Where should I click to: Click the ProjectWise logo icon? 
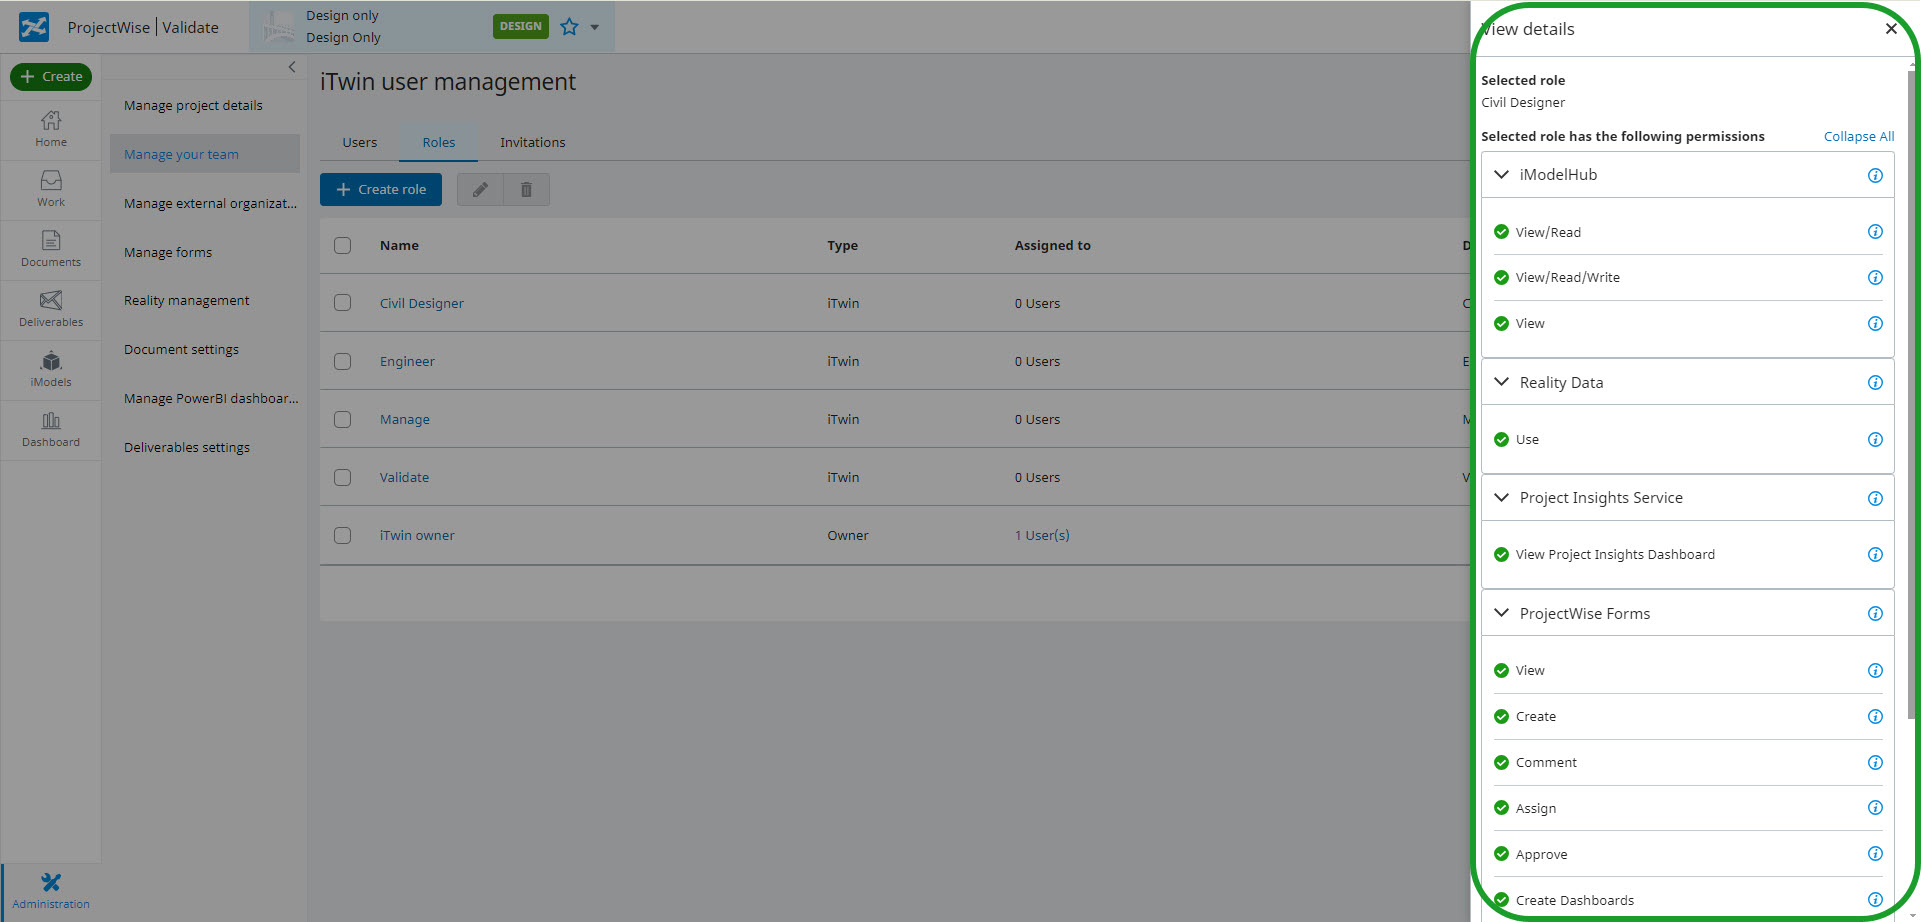[x=34, y=27]
